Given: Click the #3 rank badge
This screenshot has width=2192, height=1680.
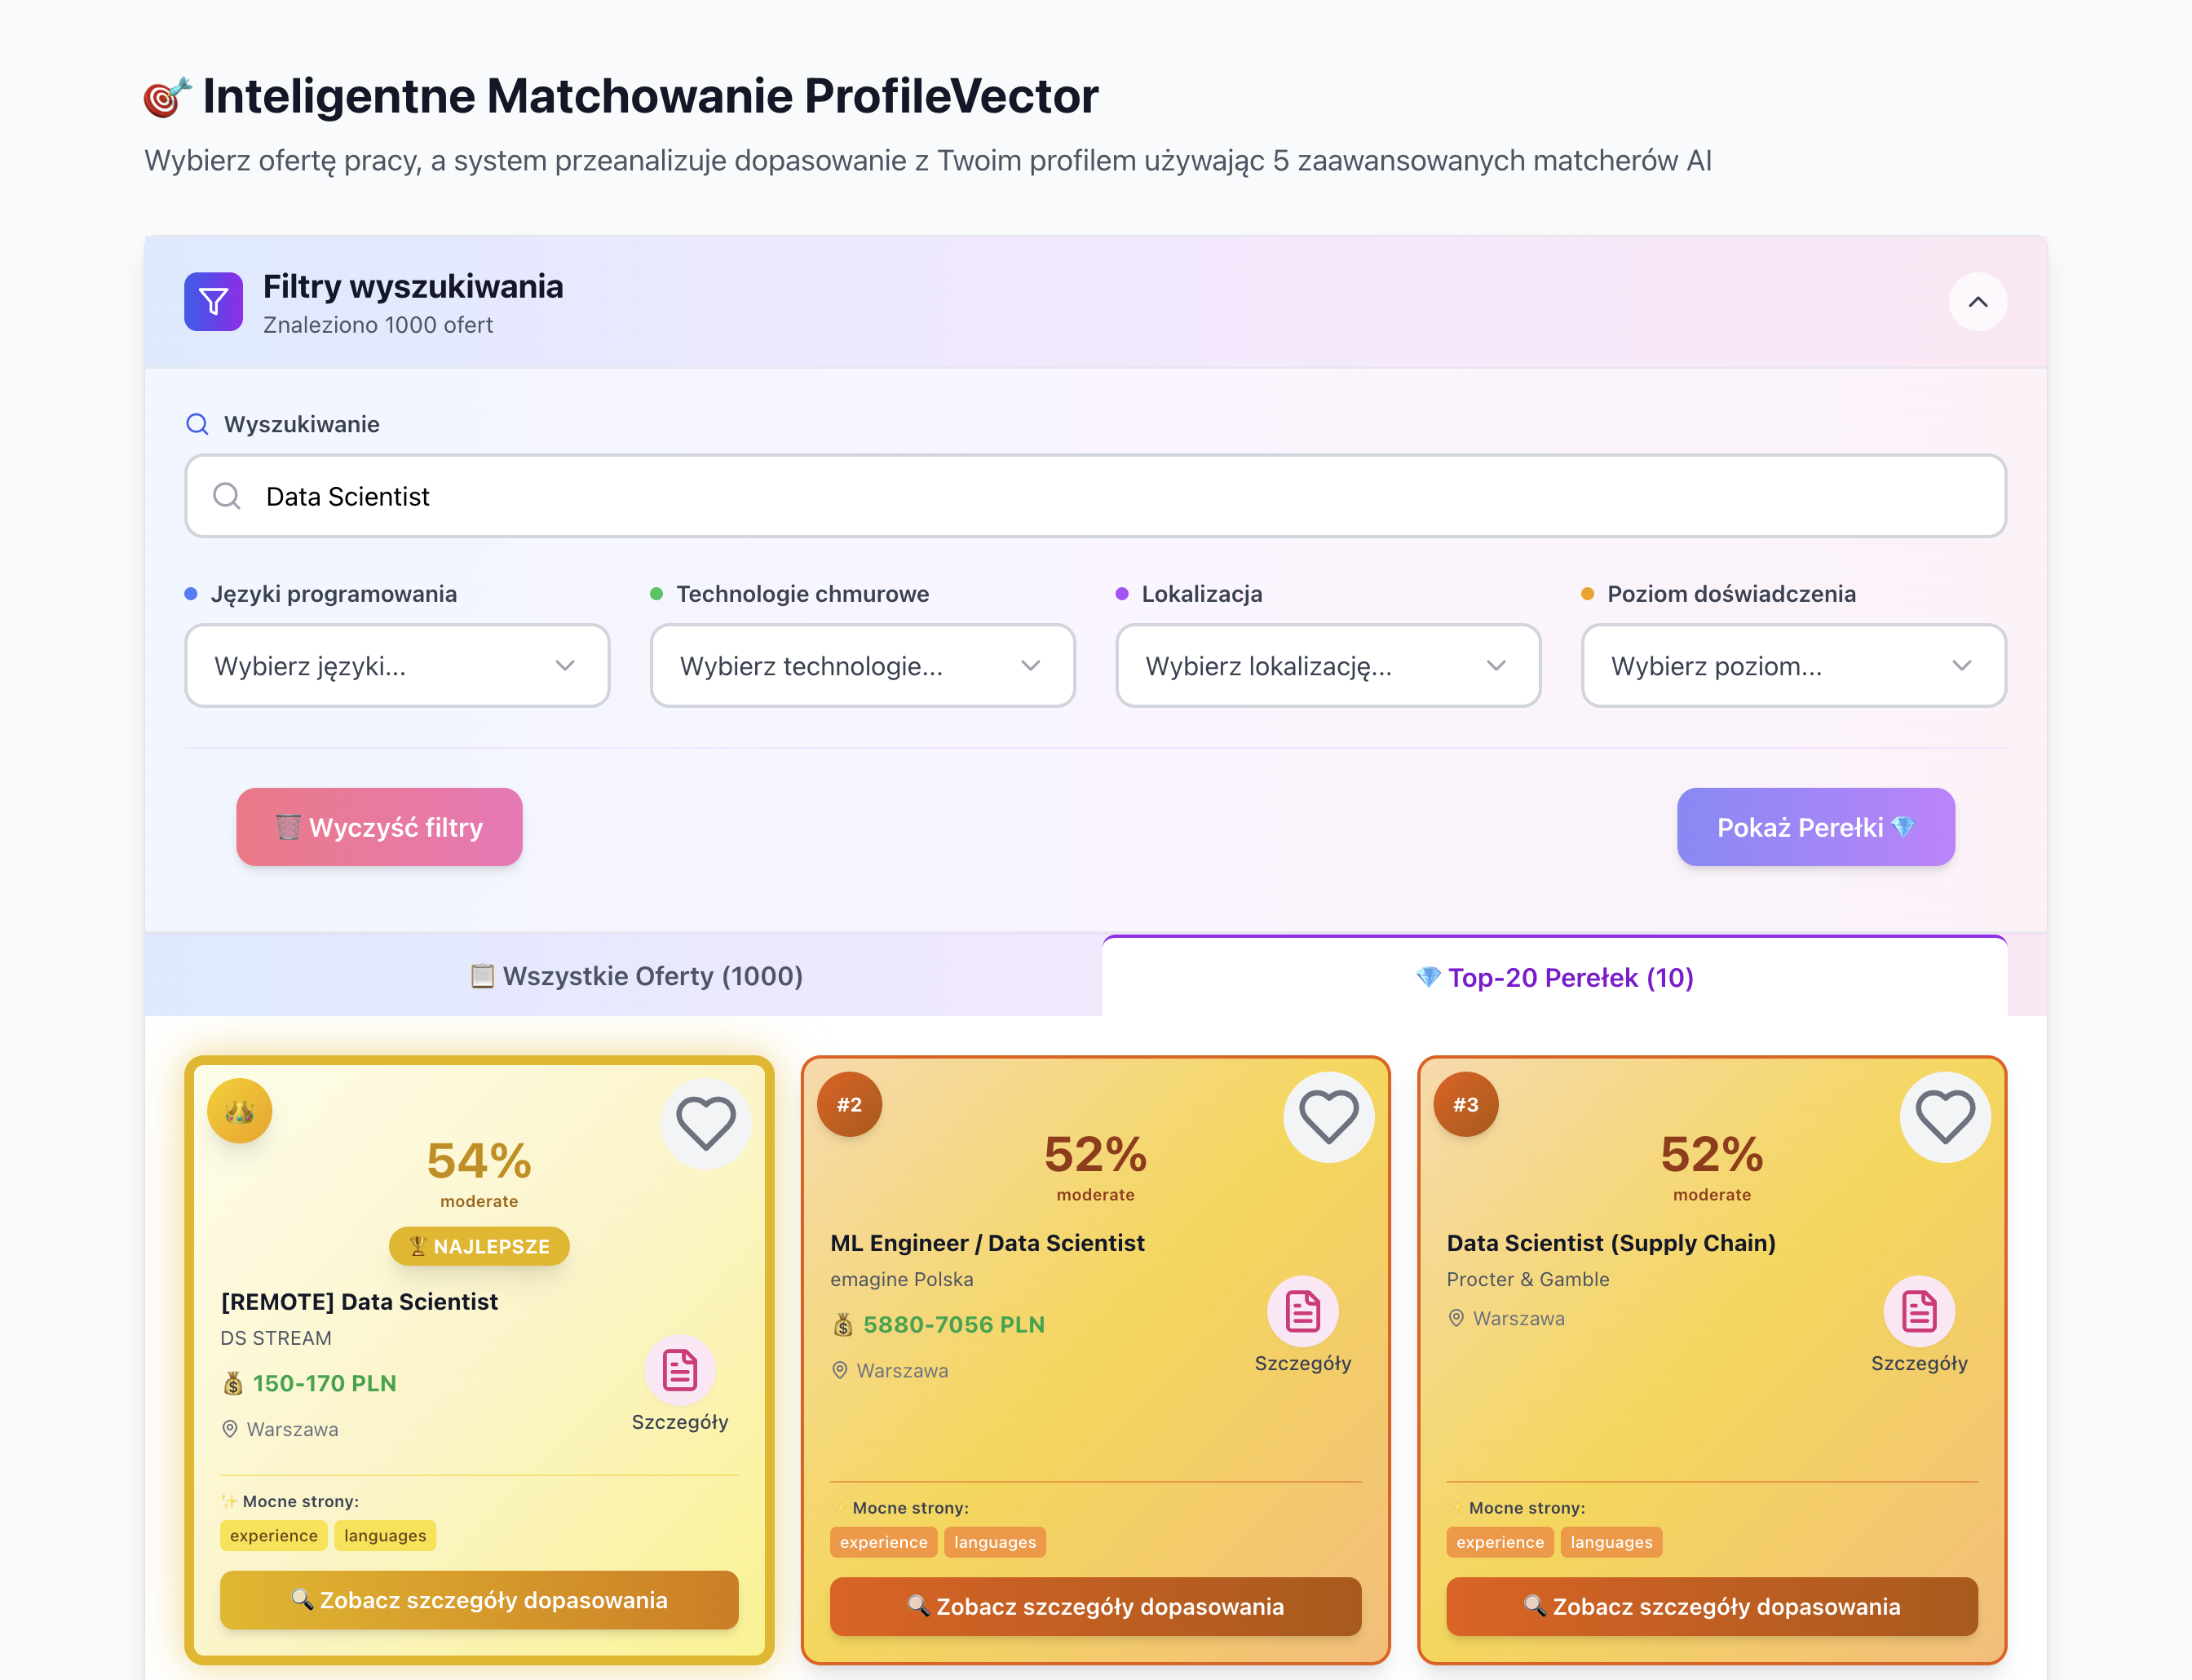Looking at the screenshot, I should pyautogui.click(x=1465, y=1105).
